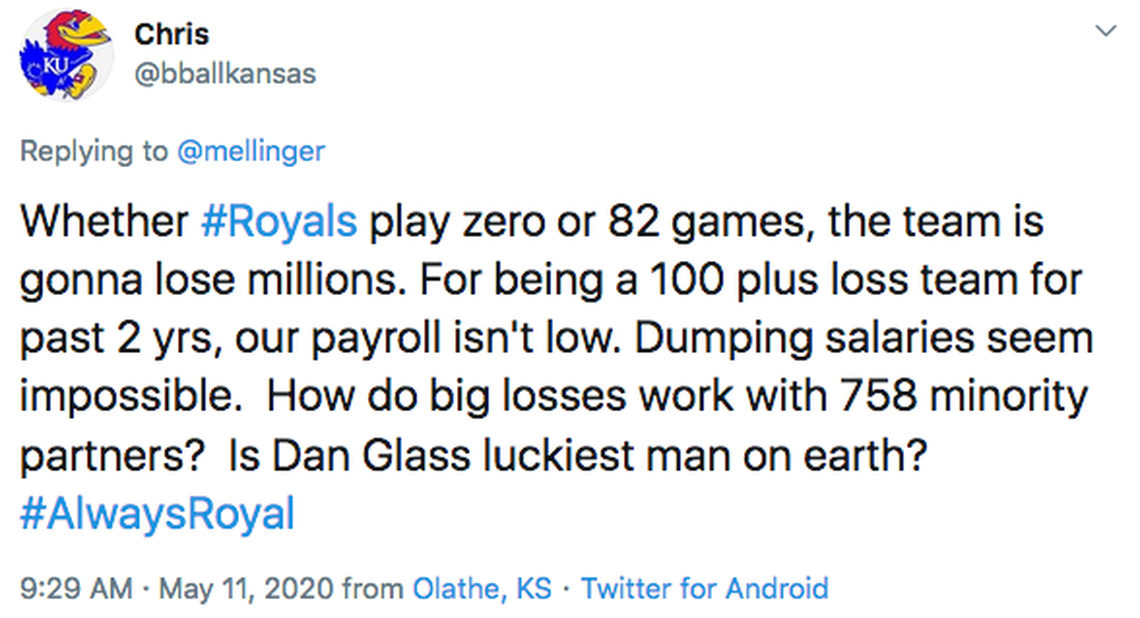Open Chris's profile via display name

pyautogui.click(x=171, y=33)
